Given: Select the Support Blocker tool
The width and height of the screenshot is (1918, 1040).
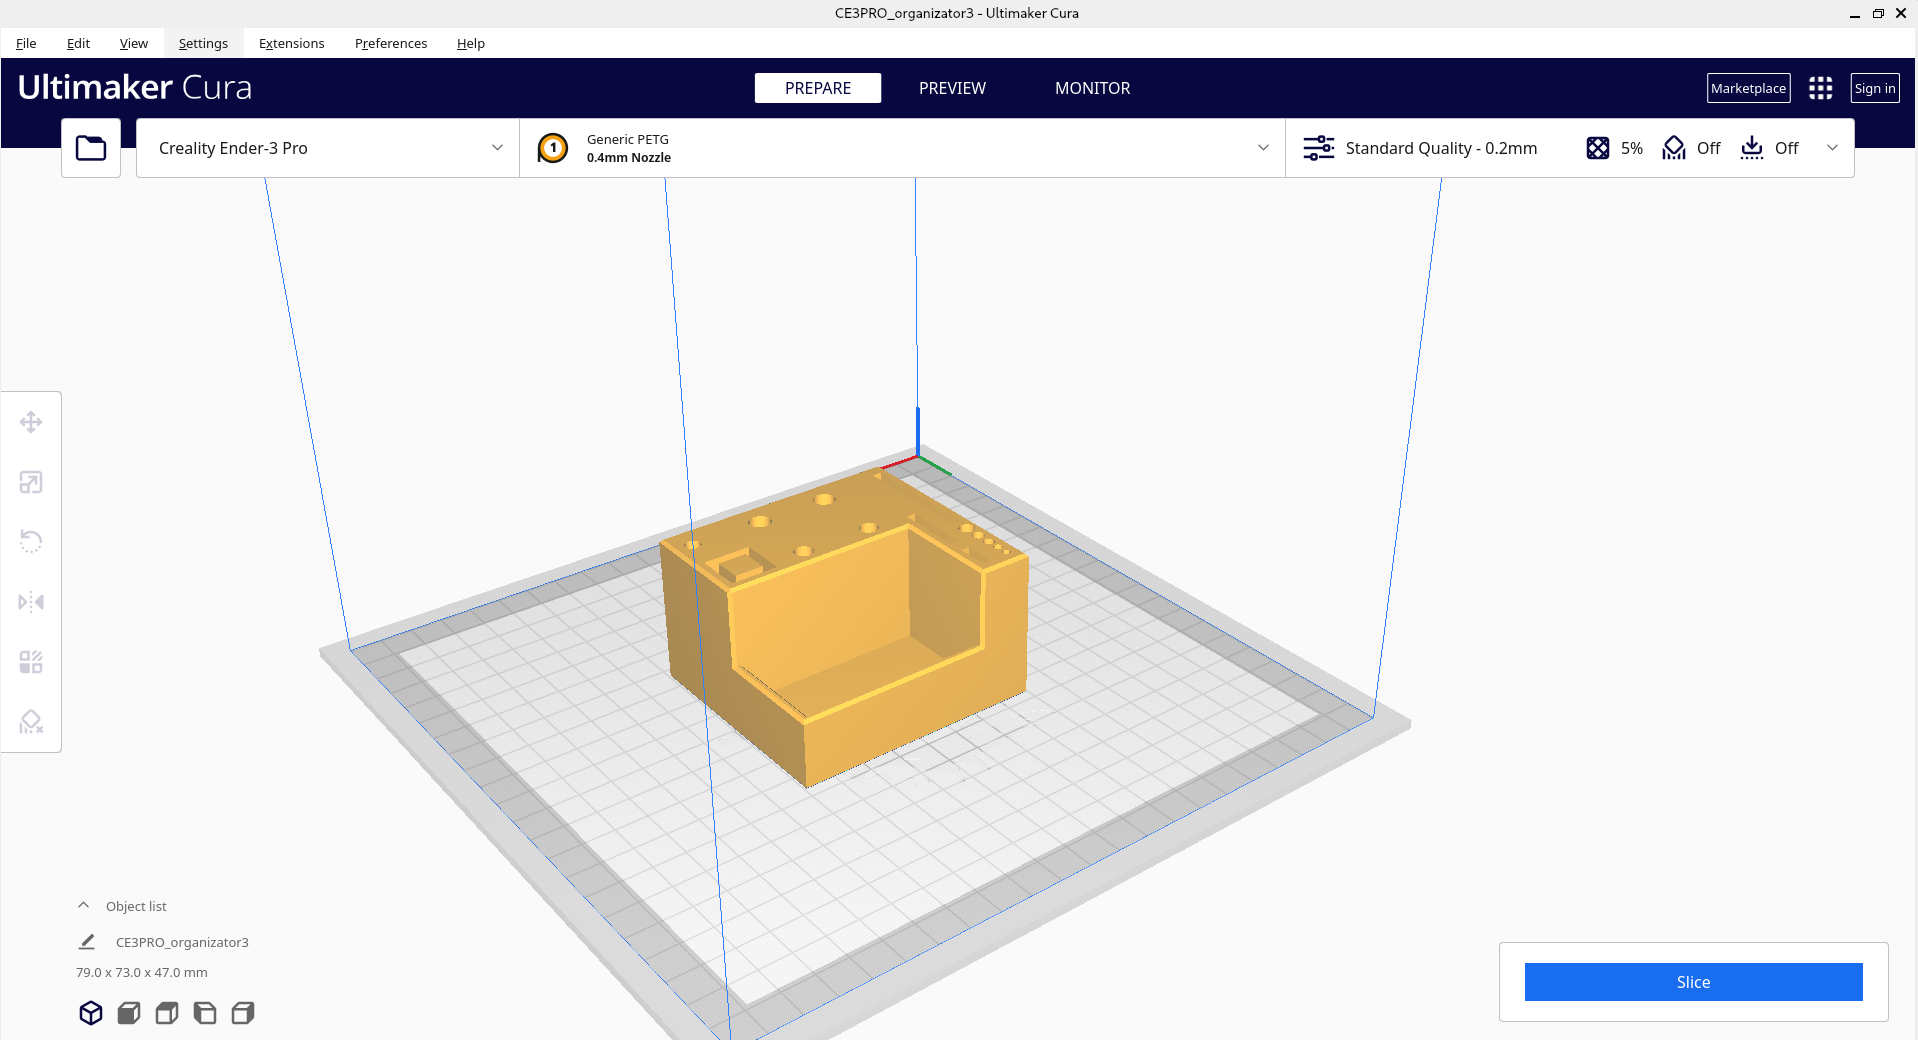Looking at the screenshot, I should click(x=31, y=721).
